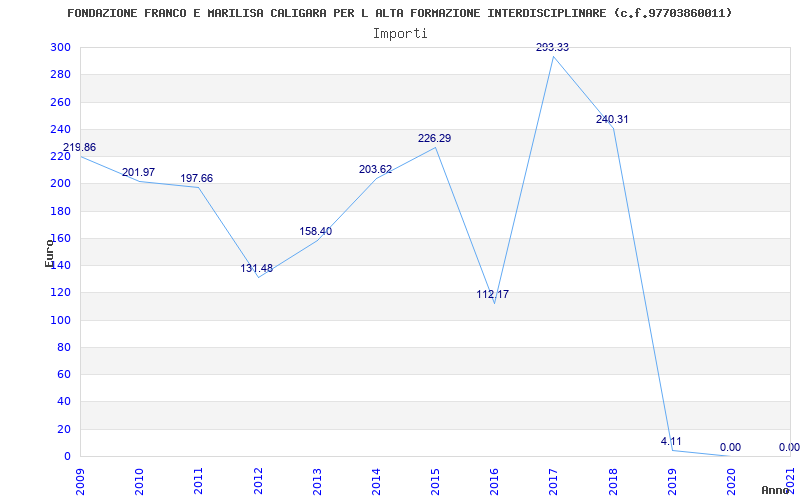Select the 131.48 low point for 2012

point(257,268)
